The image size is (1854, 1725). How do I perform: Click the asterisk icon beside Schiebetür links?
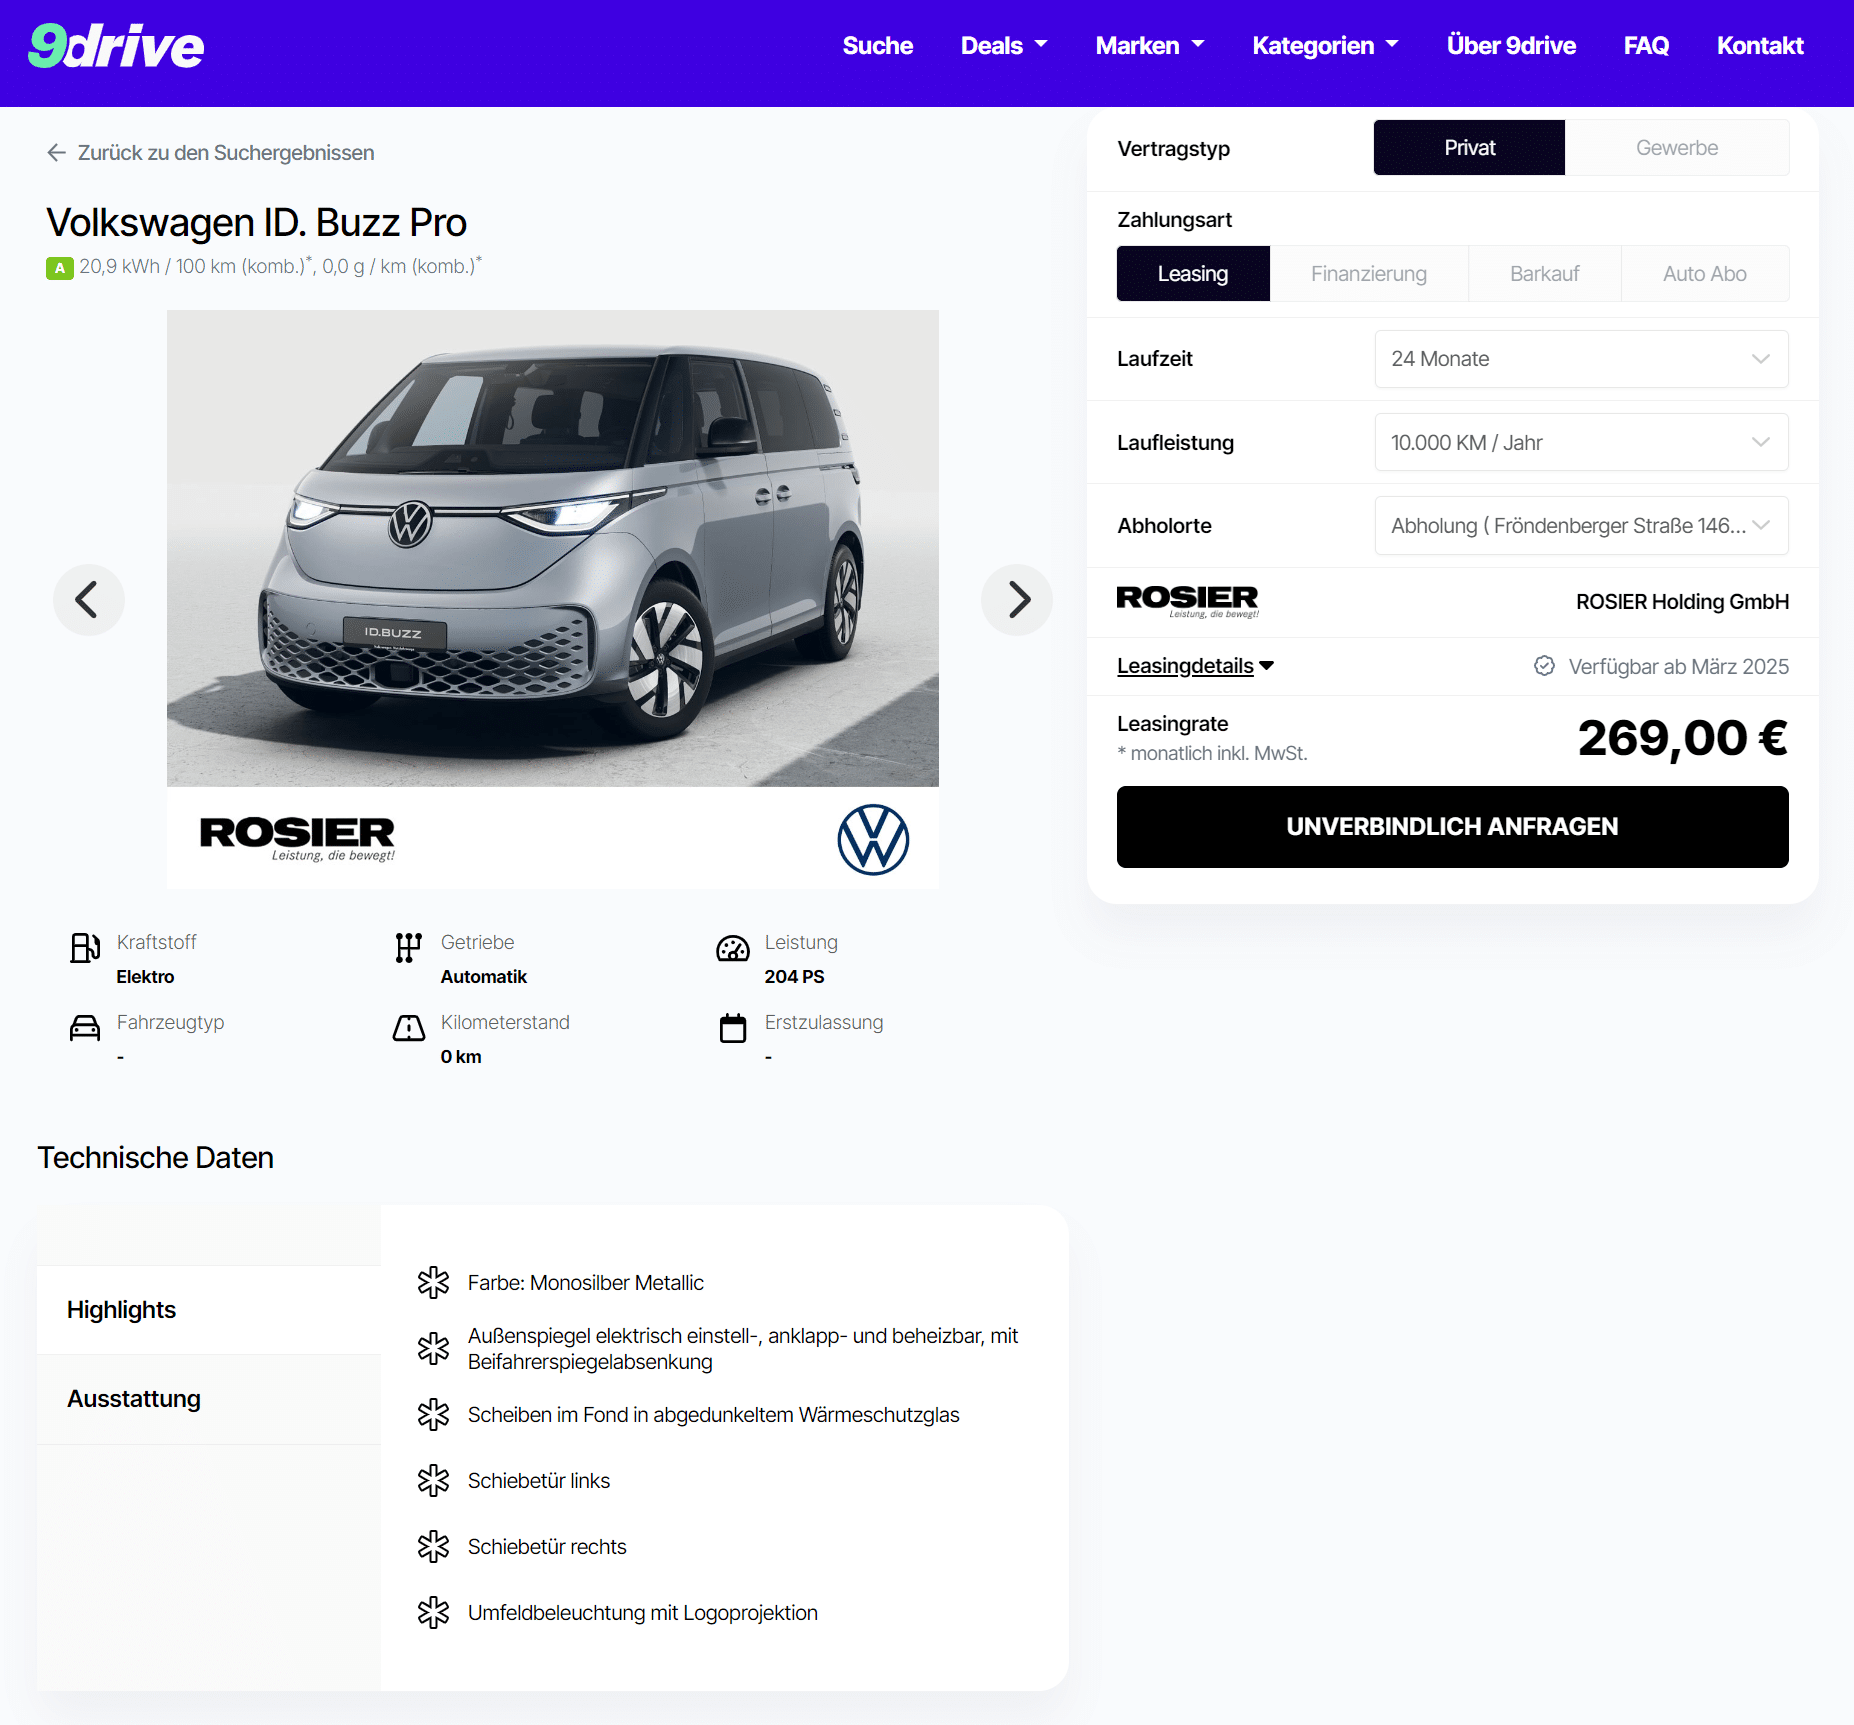(433, 1480)
